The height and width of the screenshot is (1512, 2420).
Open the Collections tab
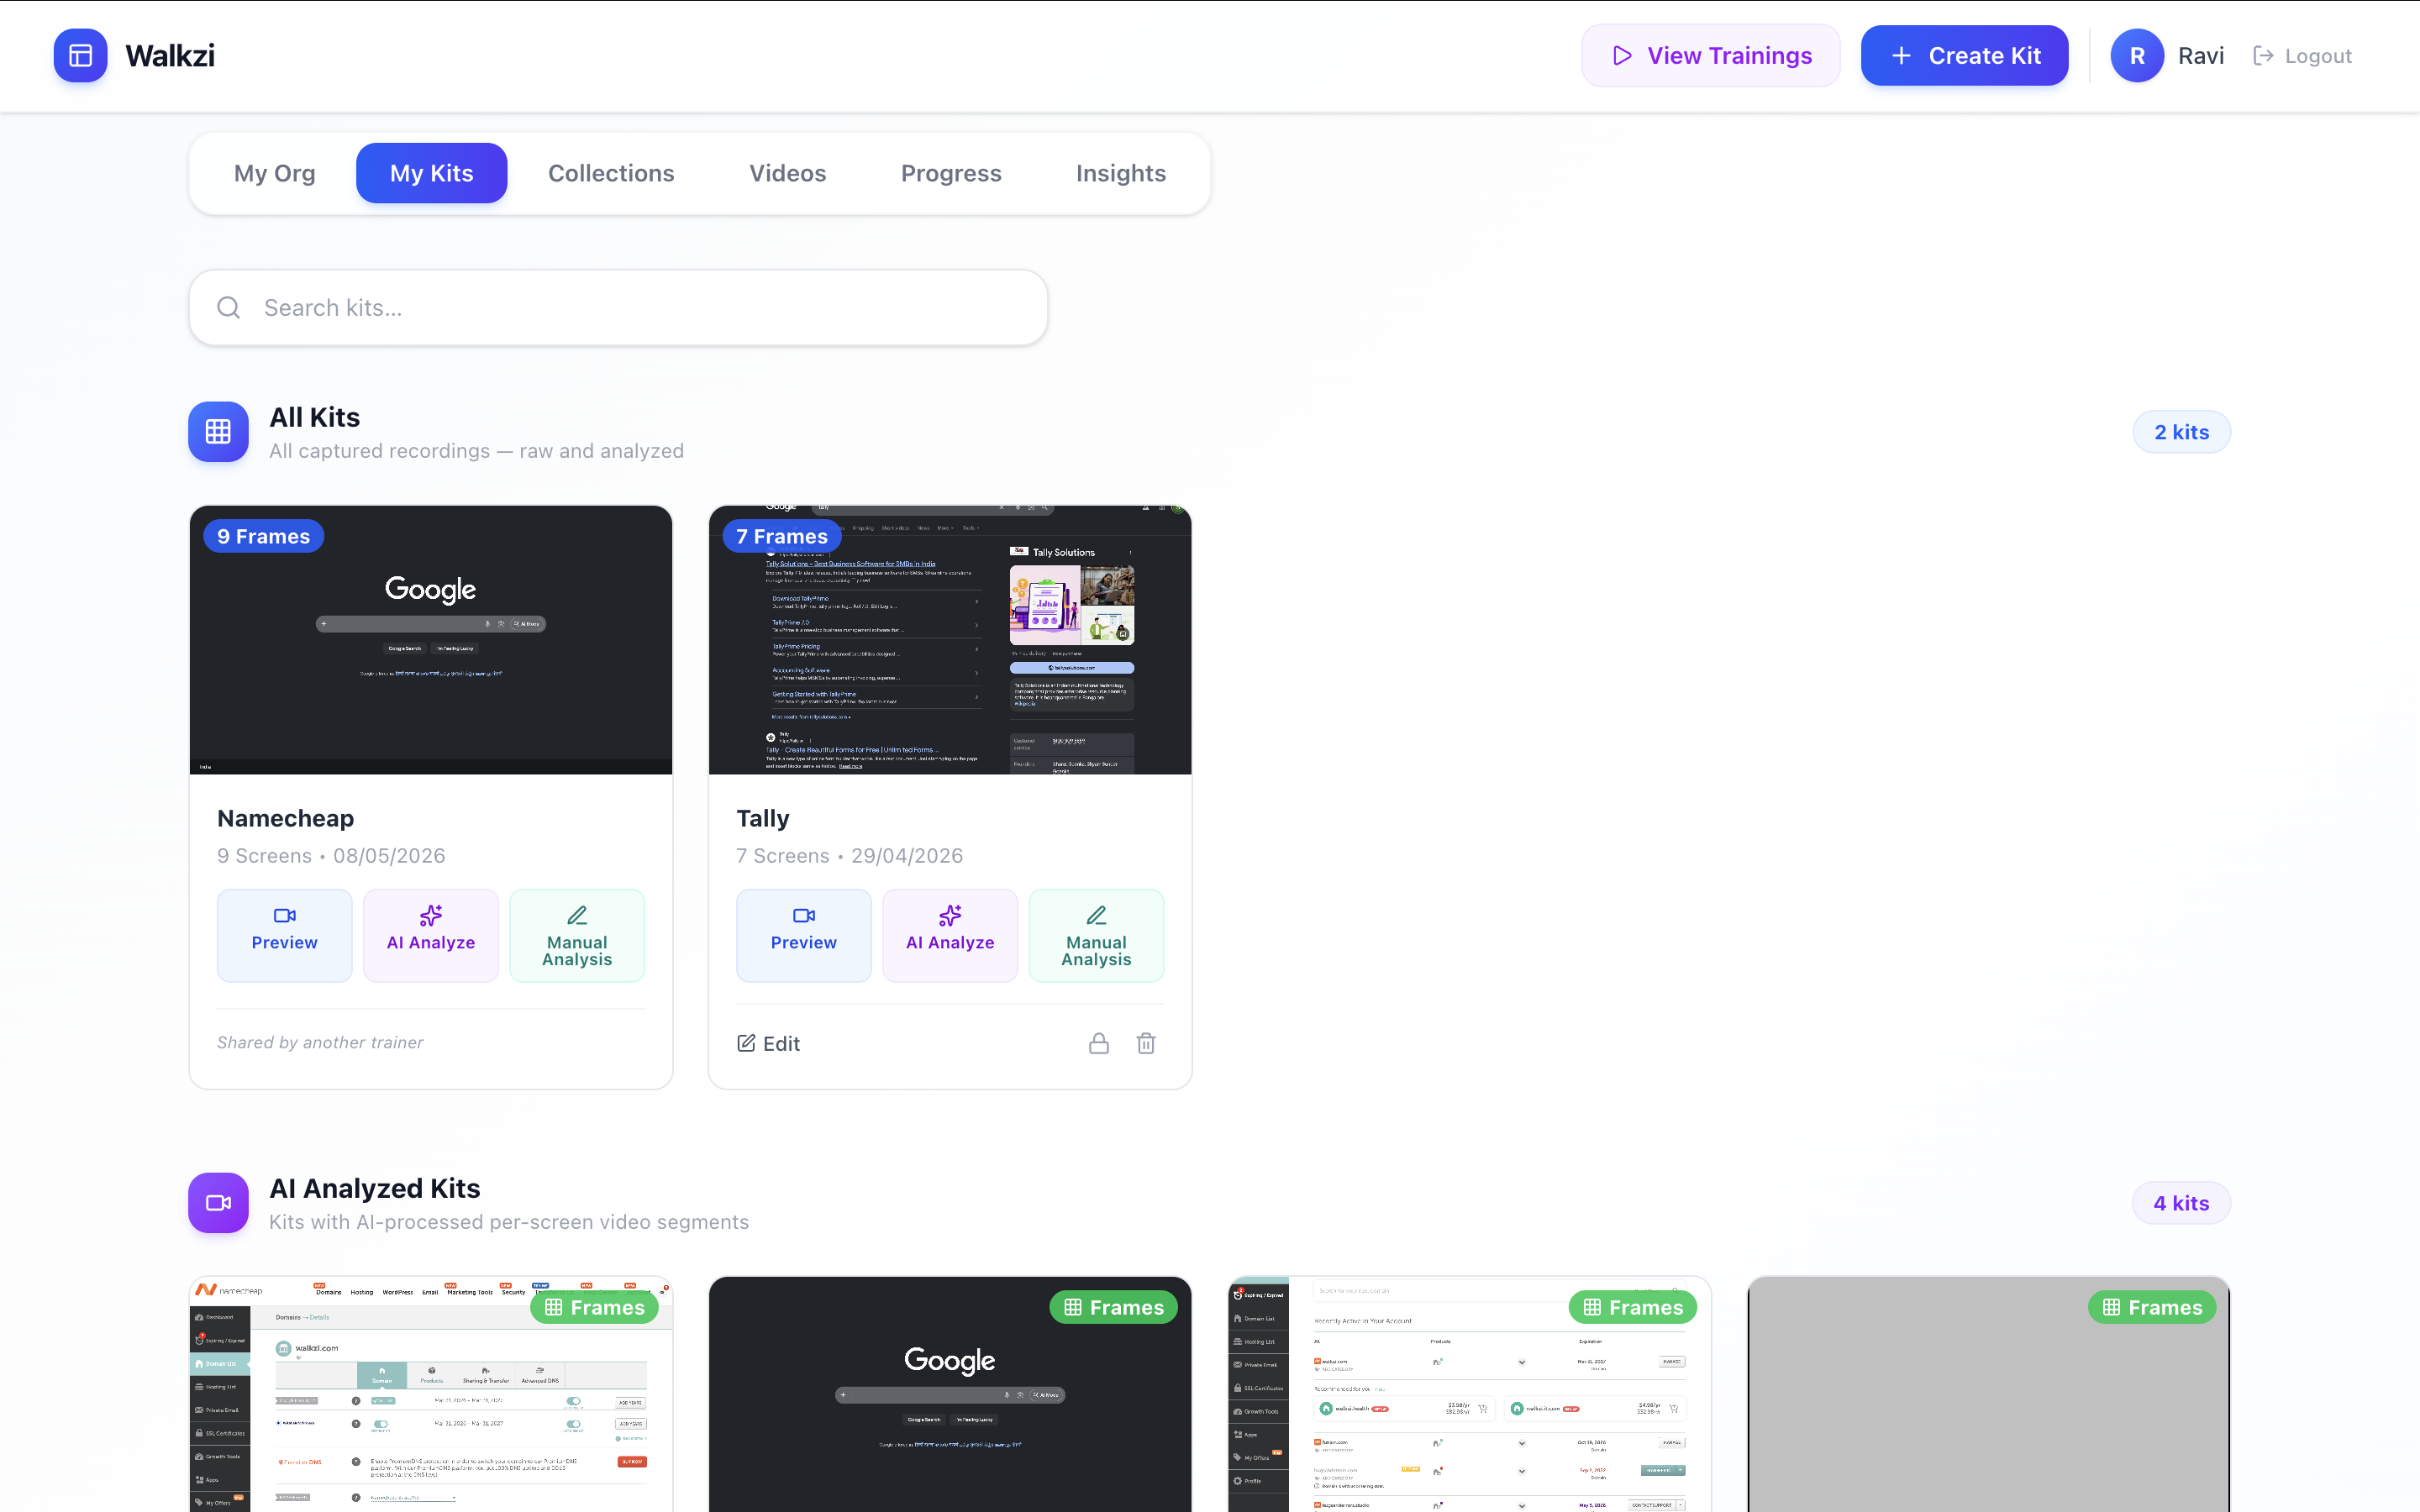point(611,173)
